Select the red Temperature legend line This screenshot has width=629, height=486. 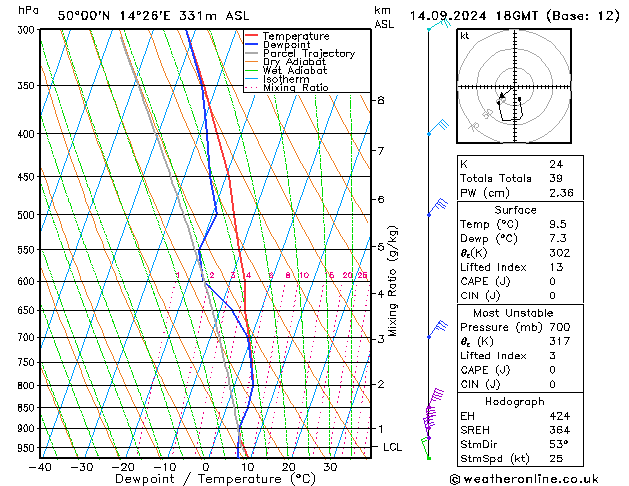(x=252, y=36)
